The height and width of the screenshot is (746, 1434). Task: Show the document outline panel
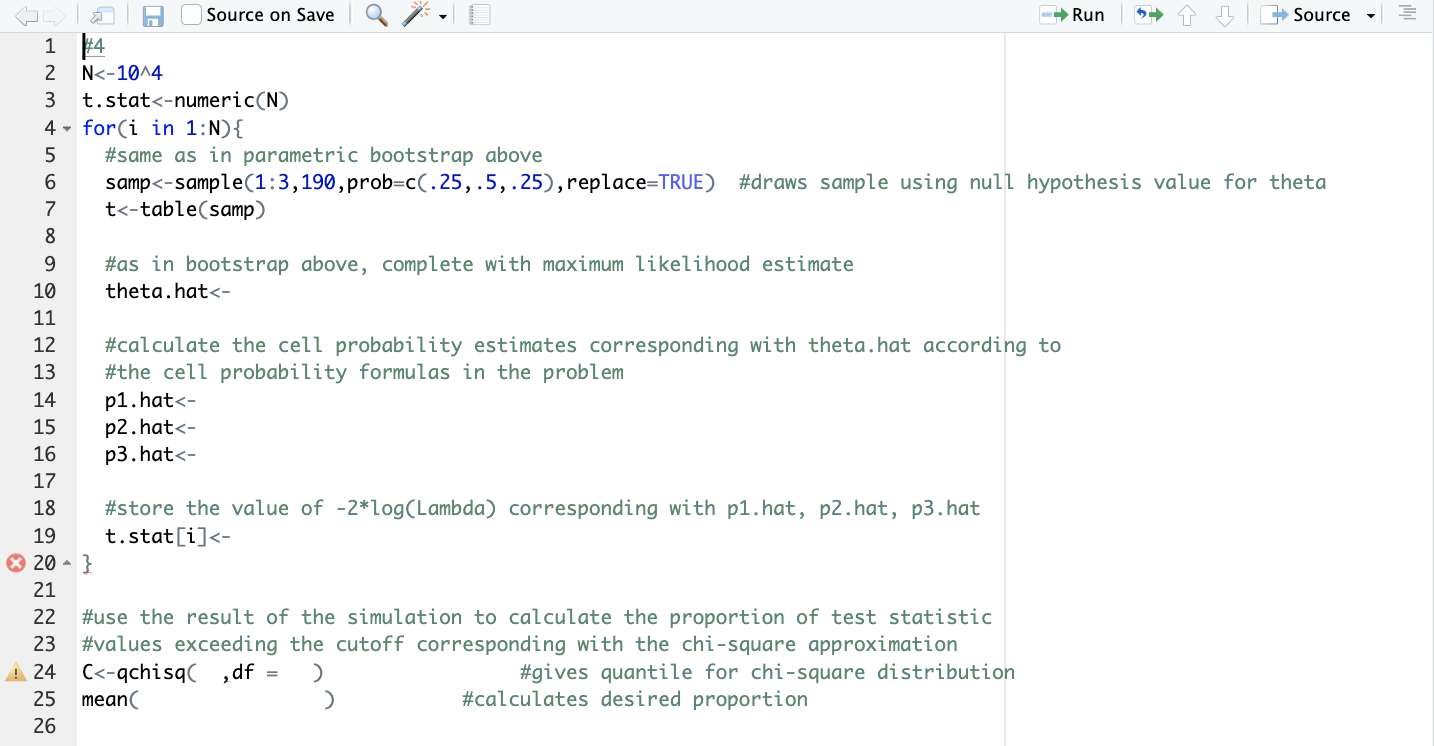[x=1406, y=14]
